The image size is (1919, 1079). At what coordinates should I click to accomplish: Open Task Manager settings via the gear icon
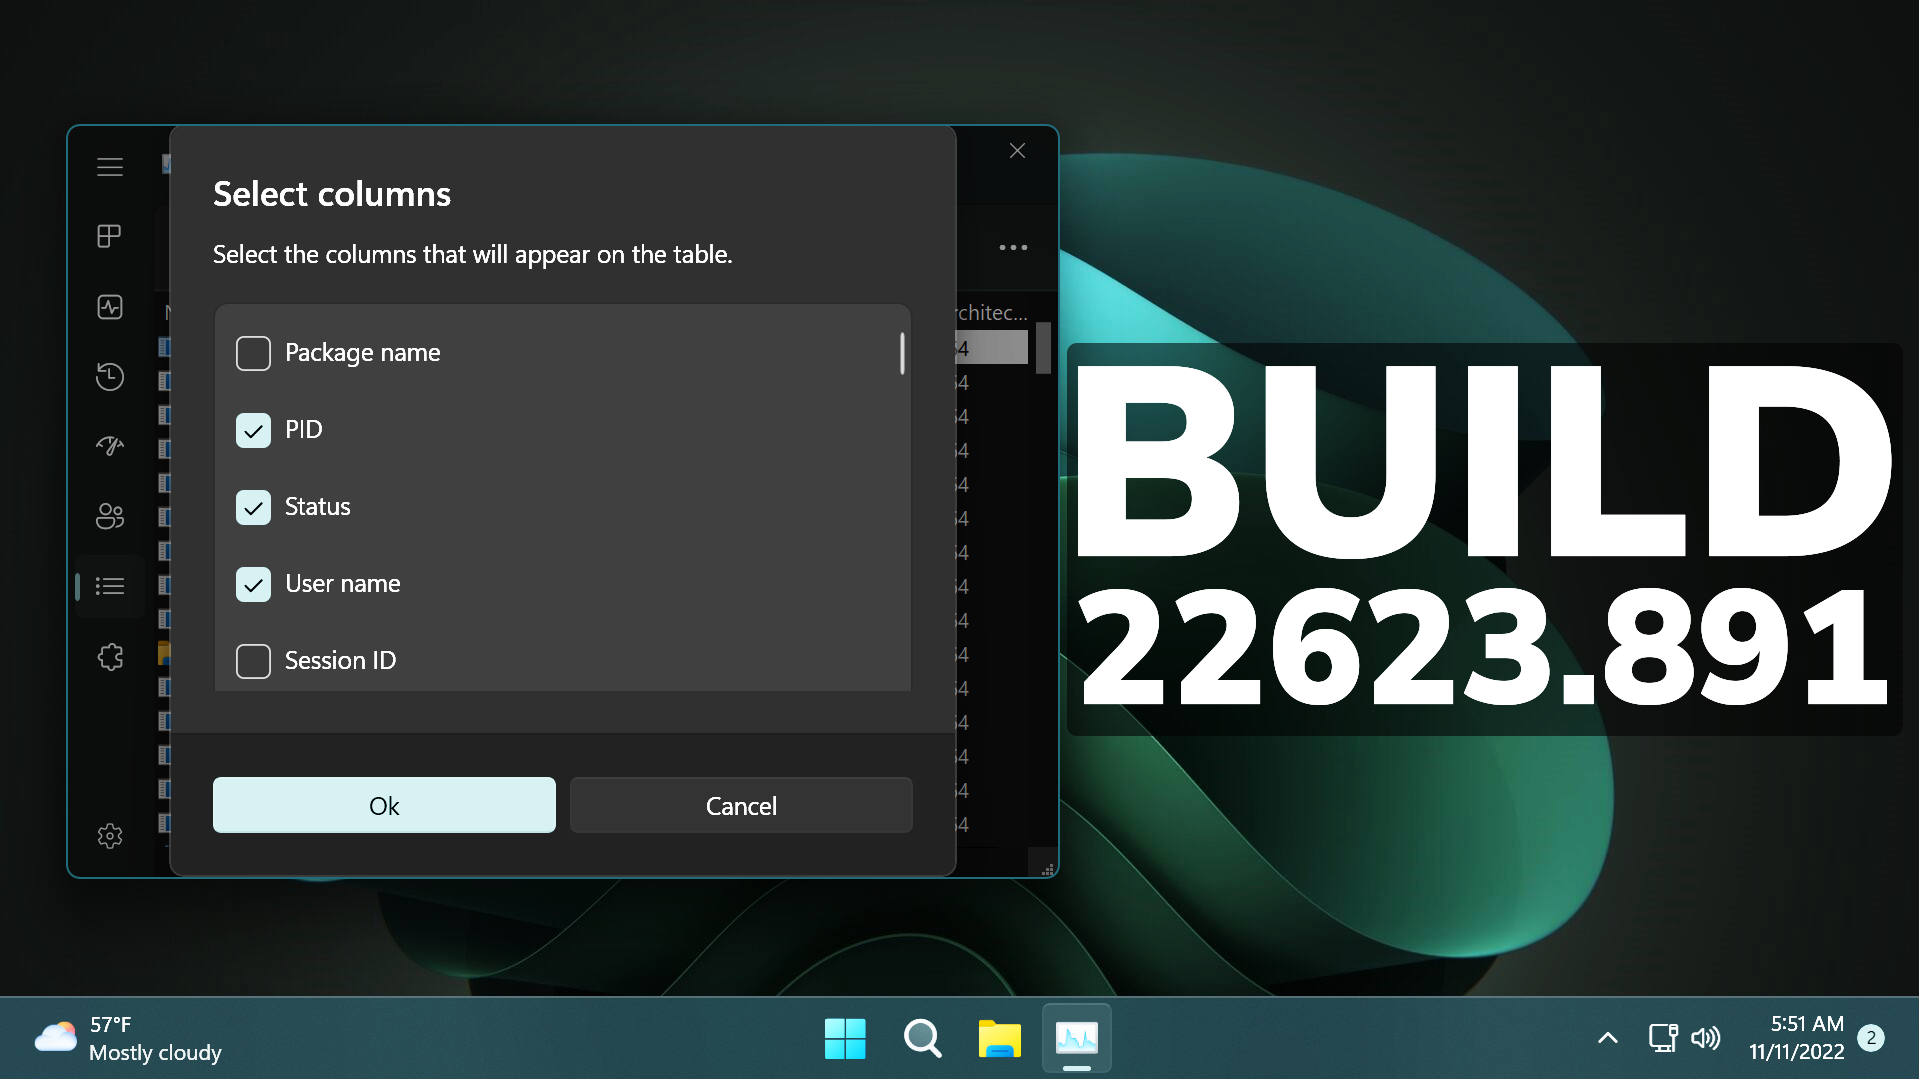[x=110, y=836]
